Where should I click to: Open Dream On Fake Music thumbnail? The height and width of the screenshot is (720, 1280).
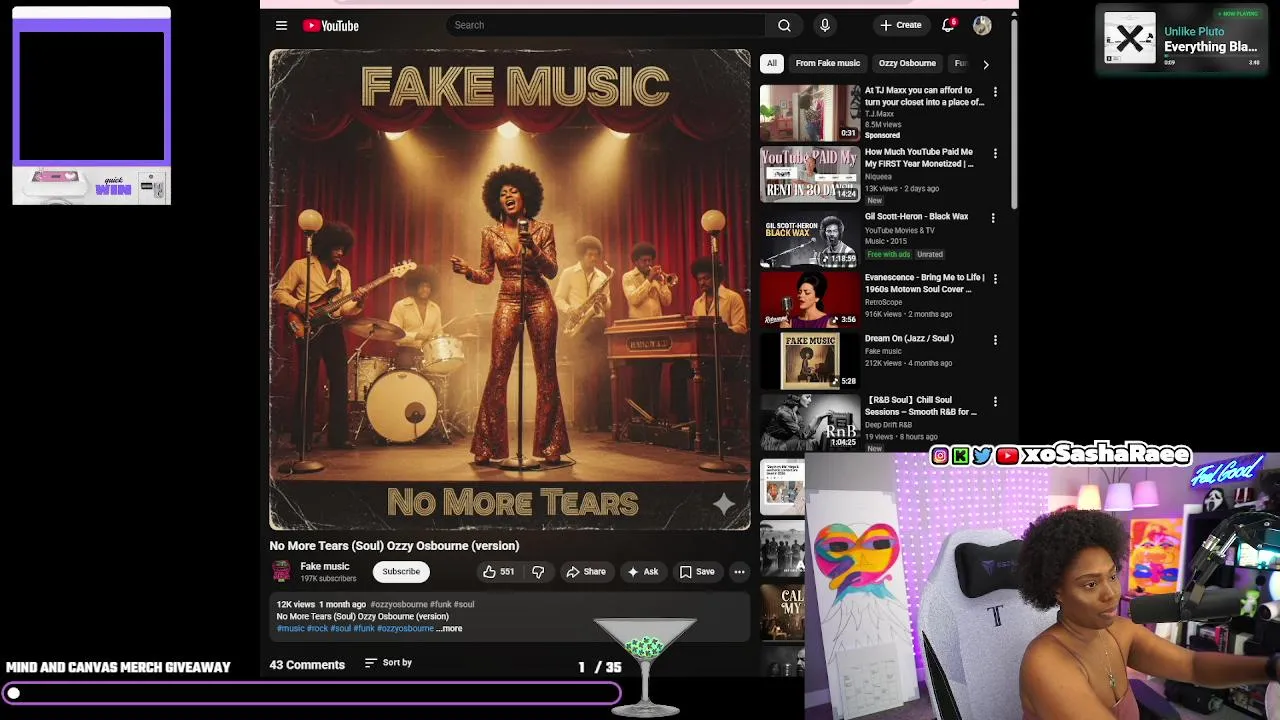click(x=810, y=361)
